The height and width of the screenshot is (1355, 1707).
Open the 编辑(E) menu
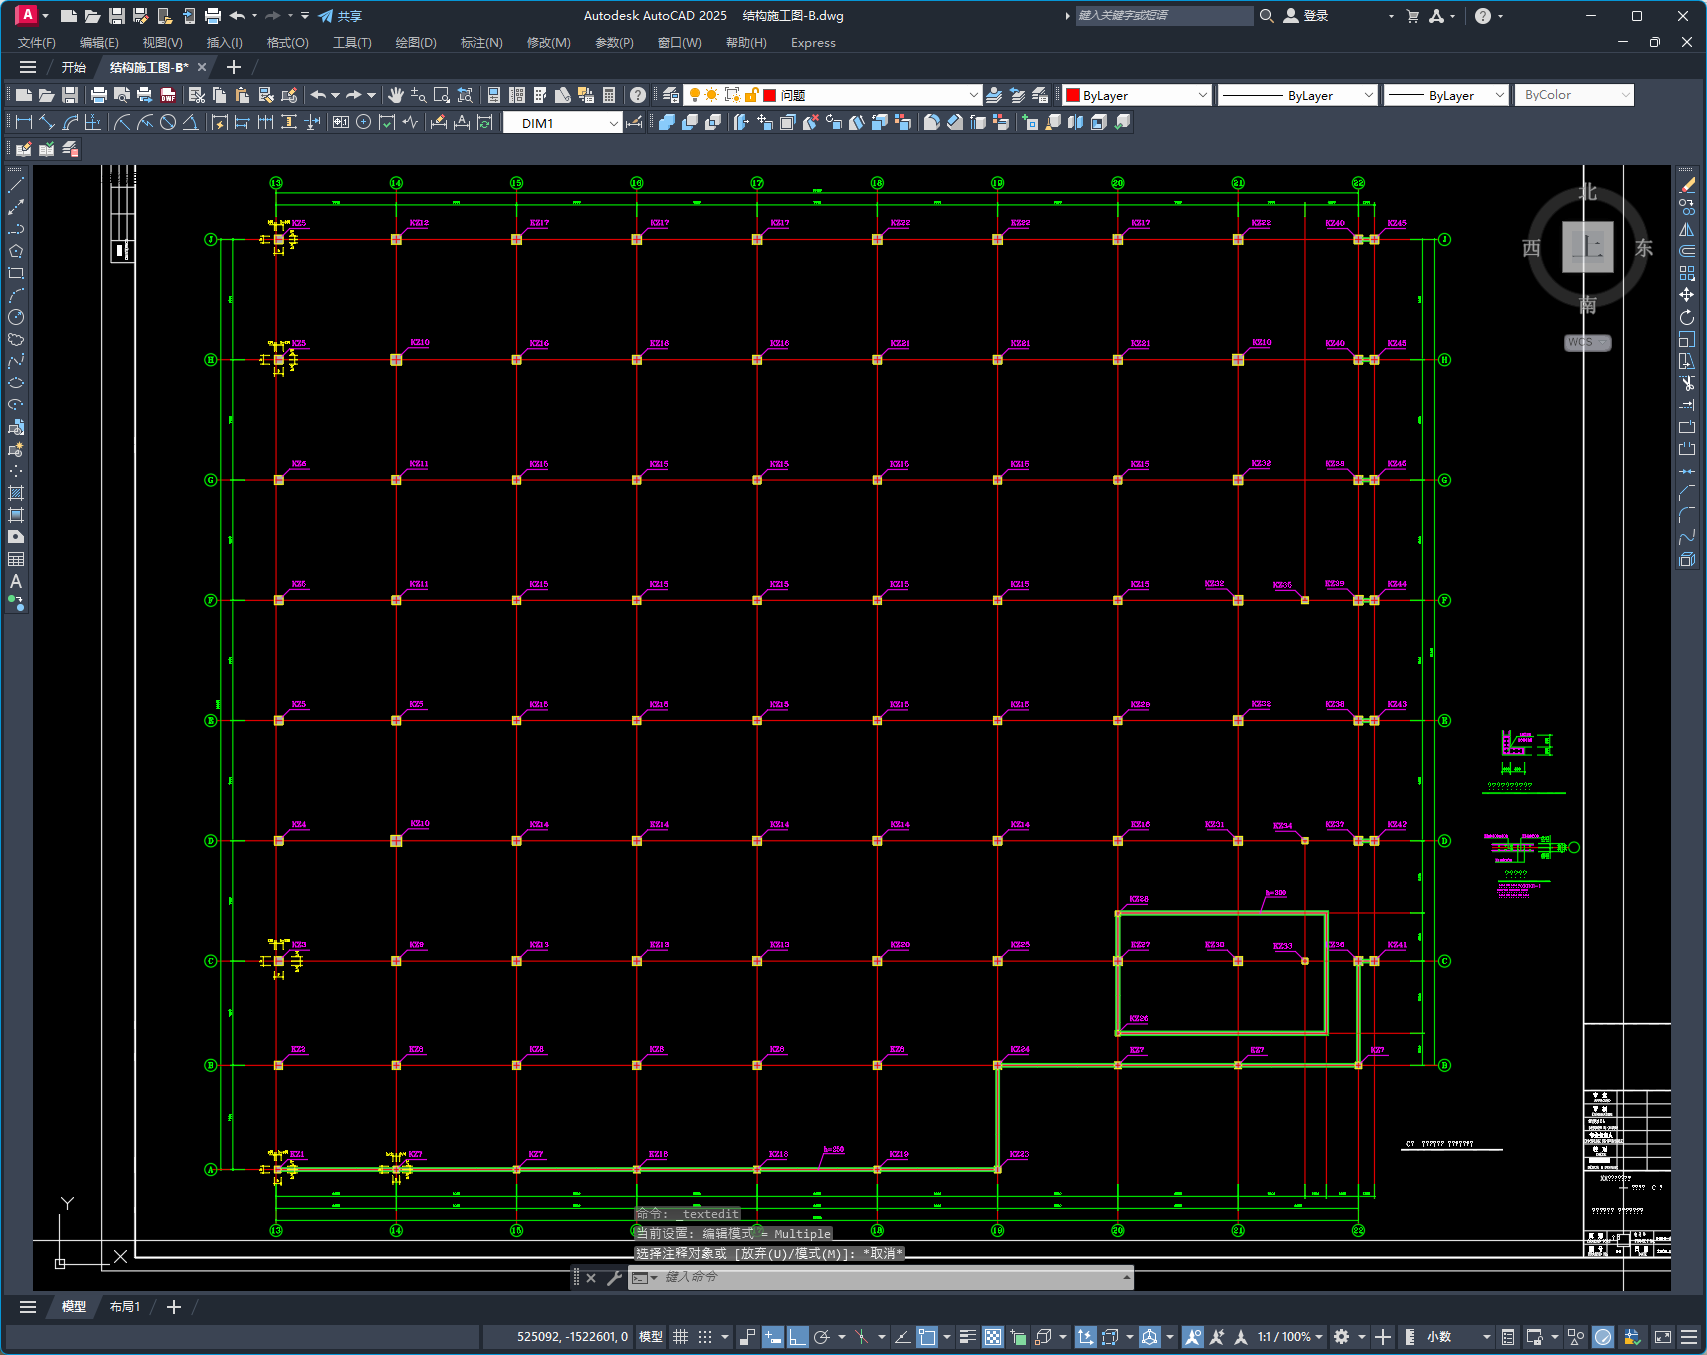tap(99, 43)
